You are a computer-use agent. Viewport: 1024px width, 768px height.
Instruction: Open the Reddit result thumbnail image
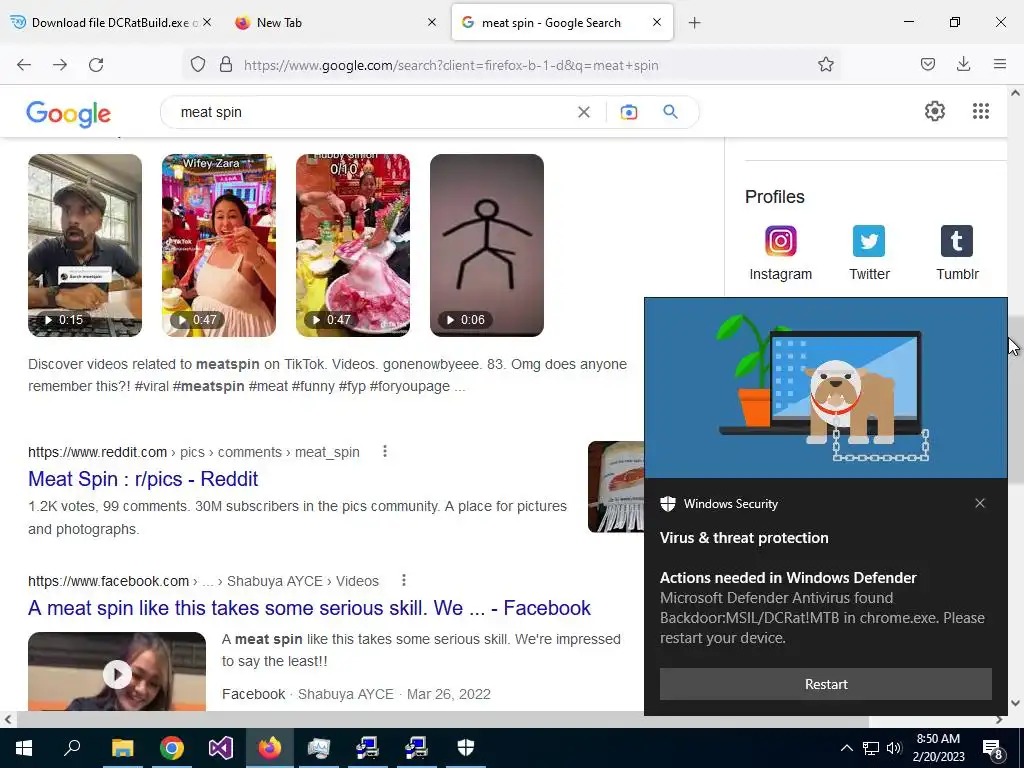coord(616,487)
